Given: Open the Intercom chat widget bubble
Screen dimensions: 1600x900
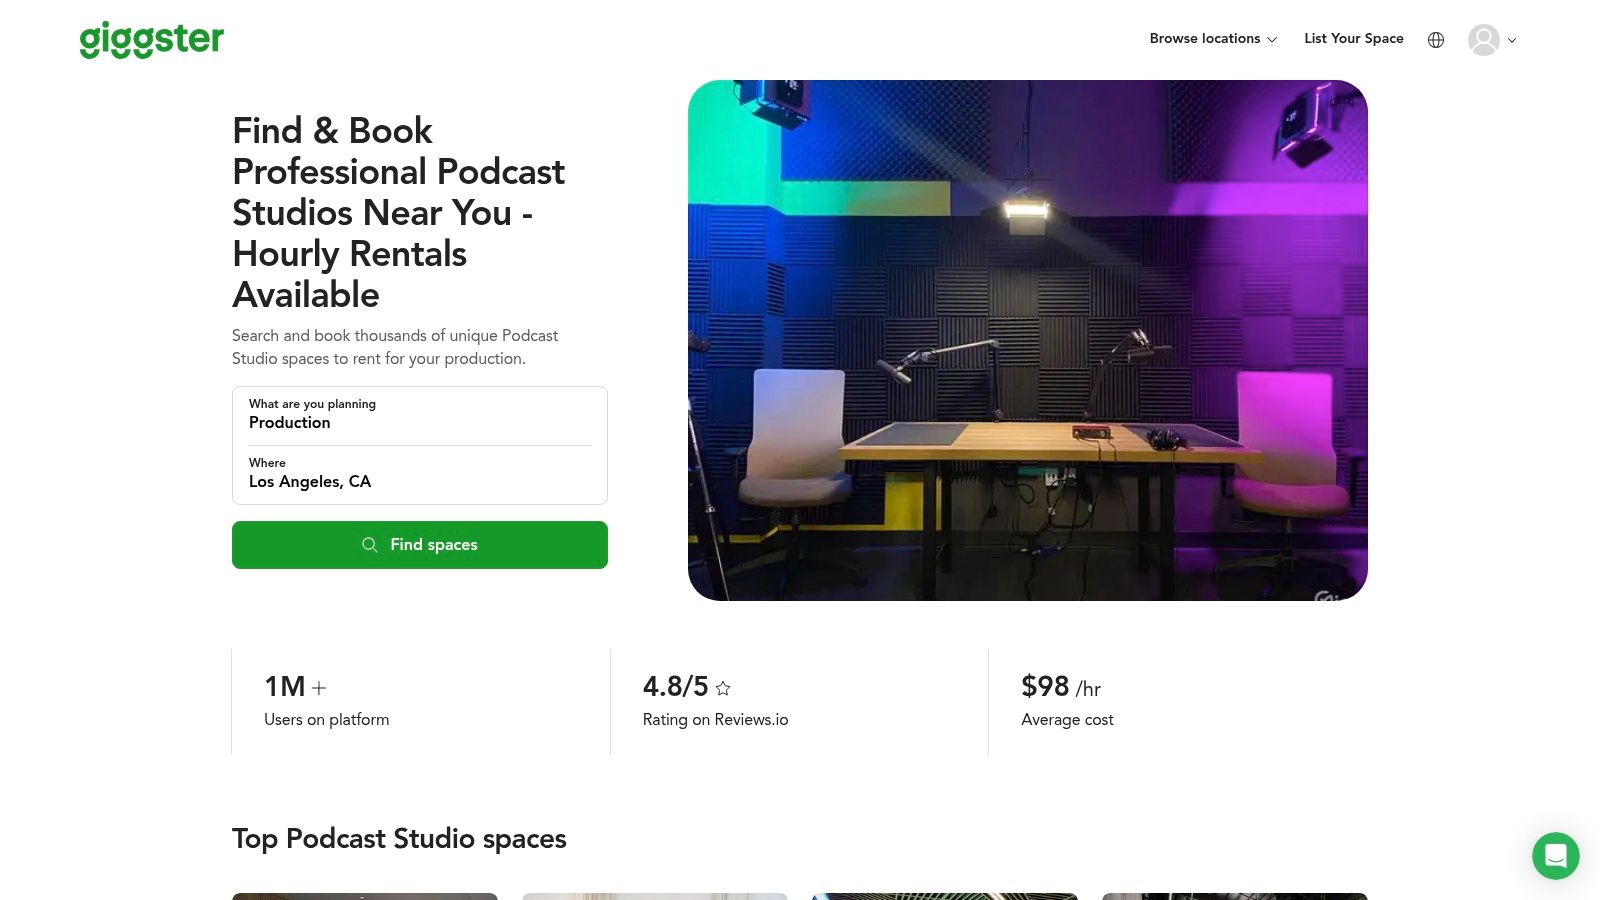Looking at the screenshot, I should (x=1555, y=856).
